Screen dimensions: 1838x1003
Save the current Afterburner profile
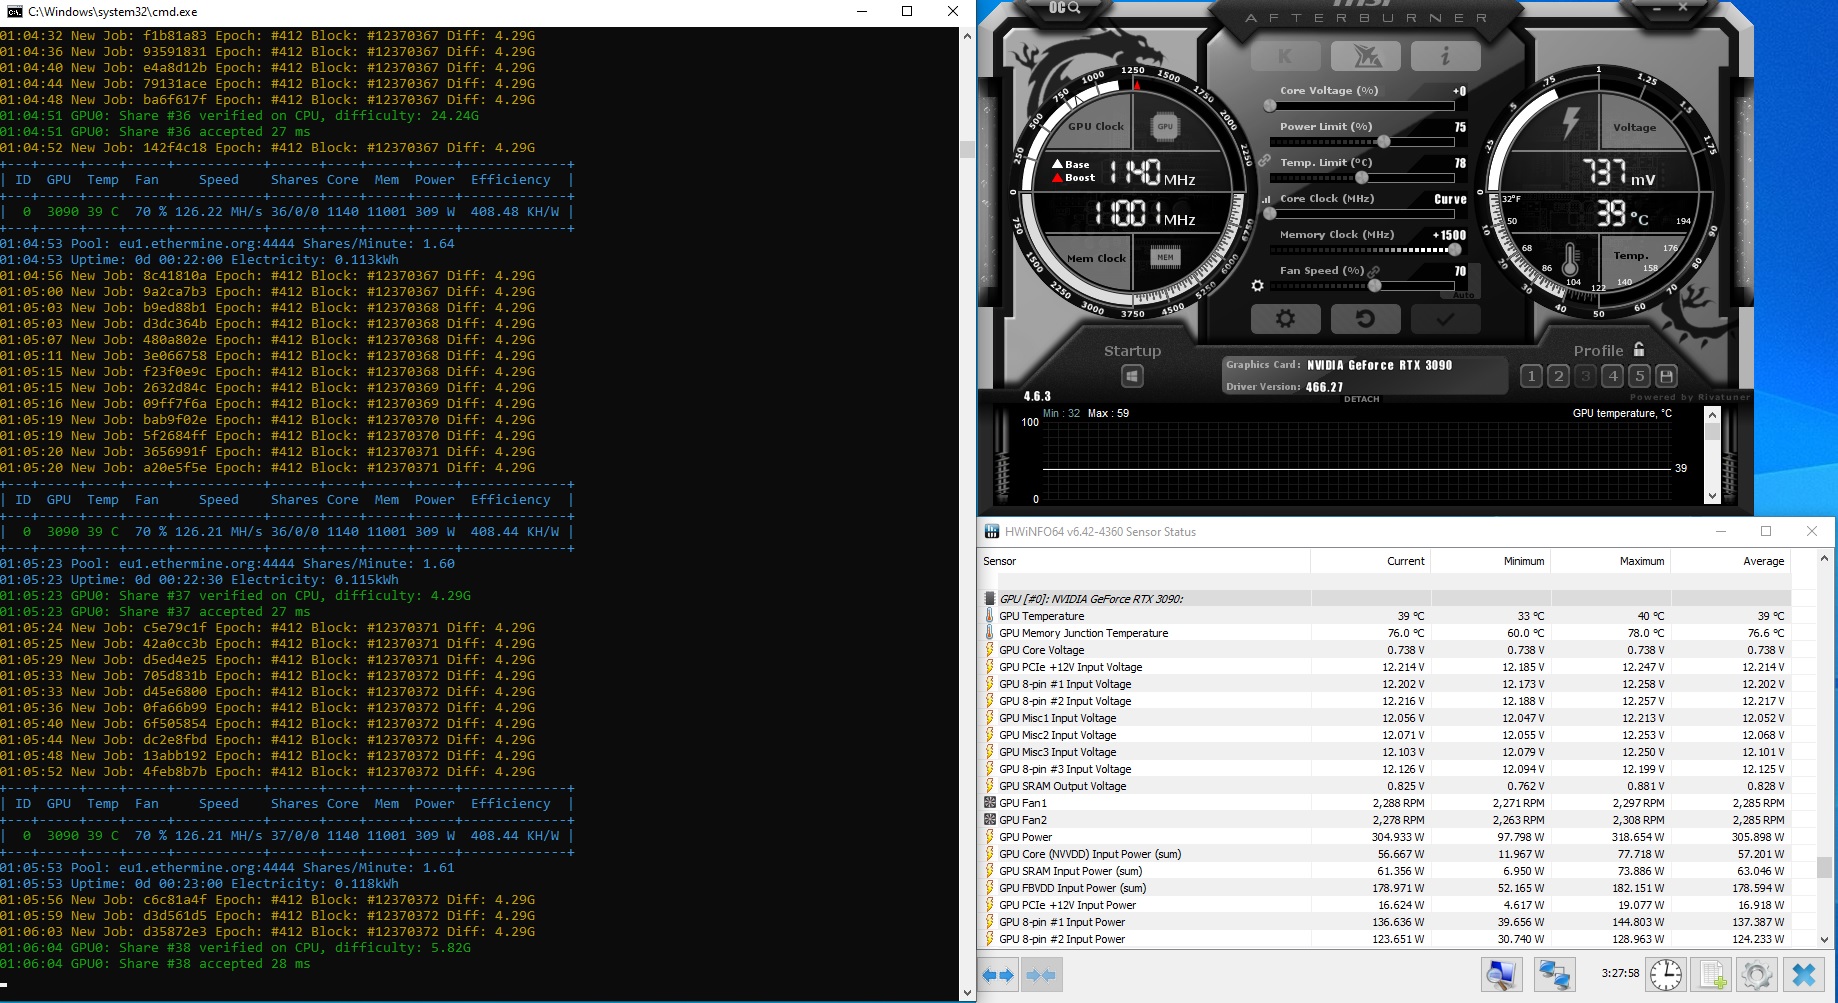1666,376
